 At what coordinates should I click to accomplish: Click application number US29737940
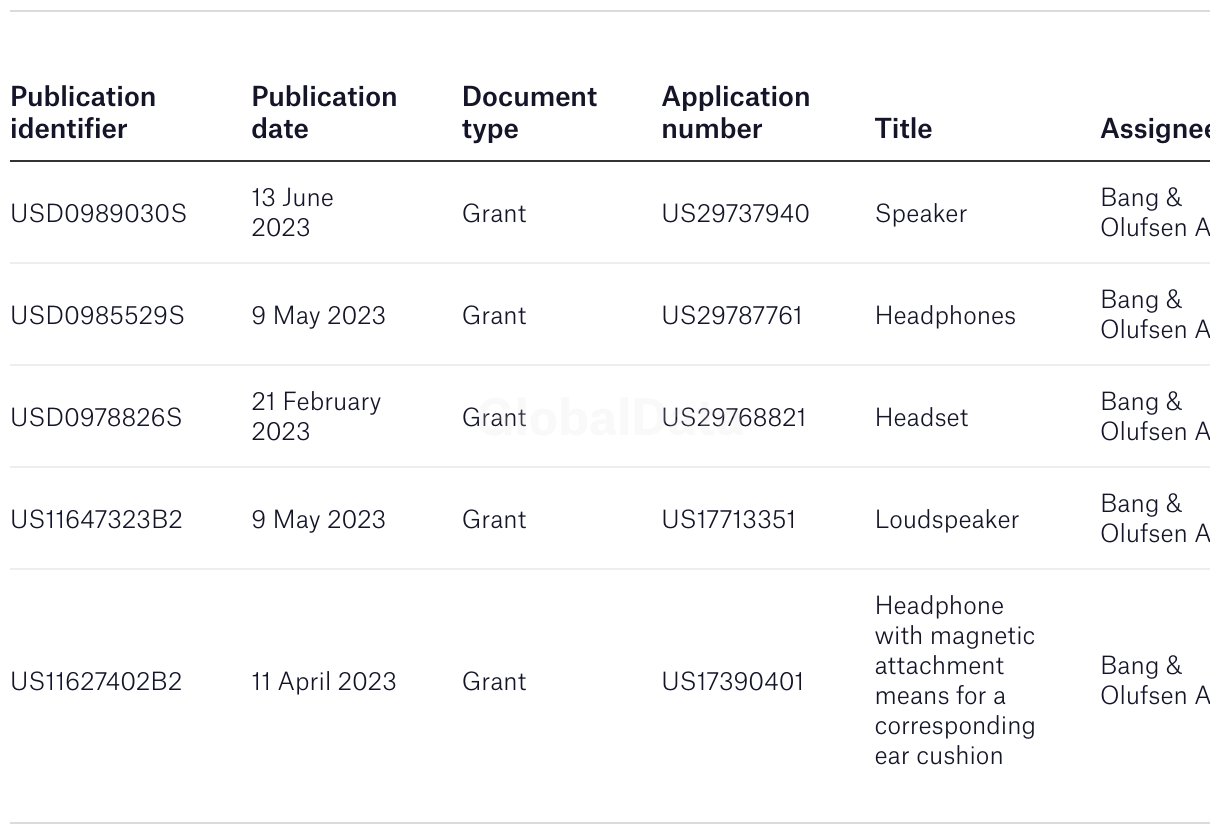(735, 214)
